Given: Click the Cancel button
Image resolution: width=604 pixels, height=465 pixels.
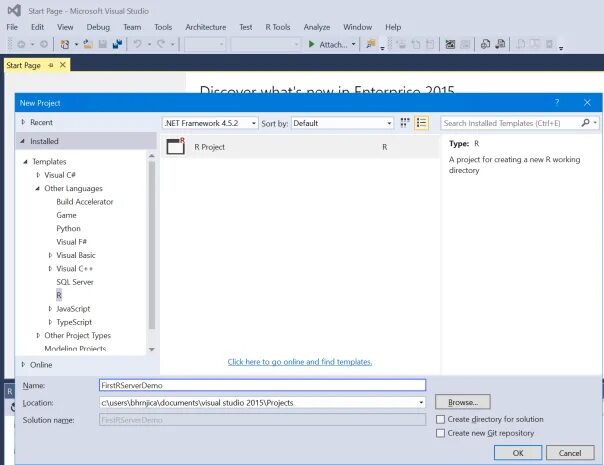Looking at the screenshot, I should click(x=570, y=453).
